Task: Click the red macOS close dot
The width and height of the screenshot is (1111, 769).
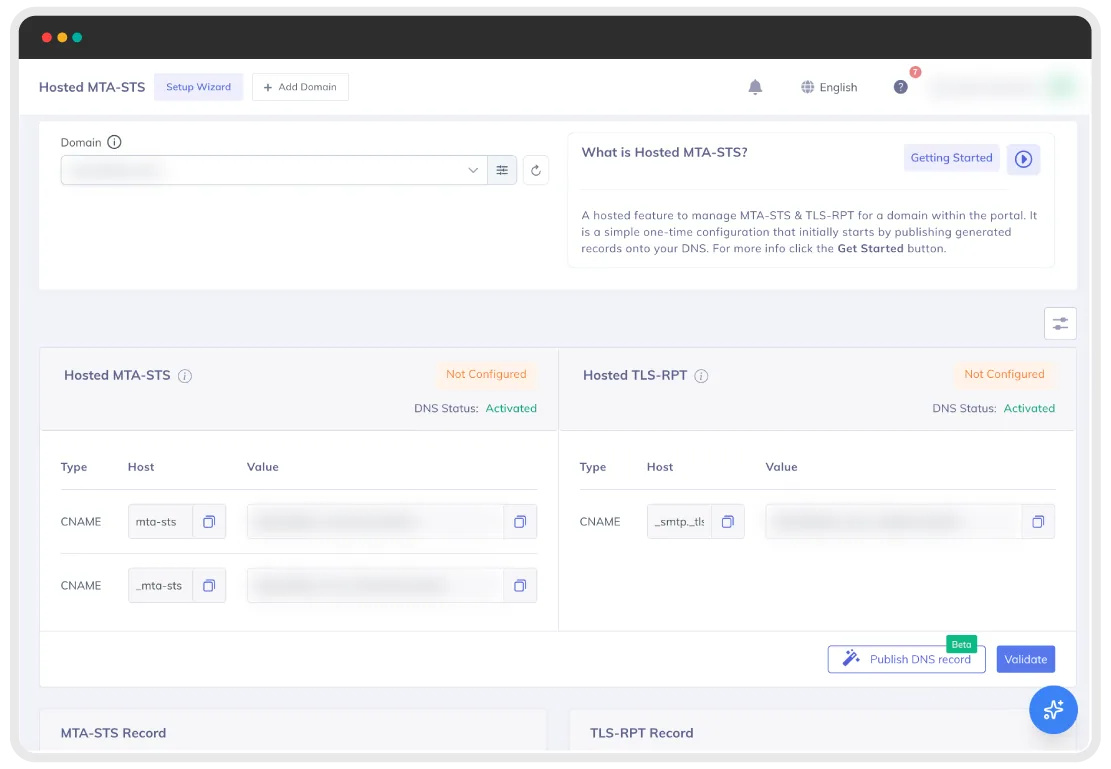Action: (47, 38)
